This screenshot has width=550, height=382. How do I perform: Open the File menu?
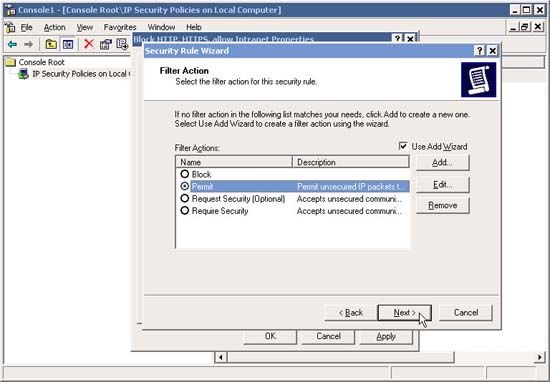tap(26, 27)
